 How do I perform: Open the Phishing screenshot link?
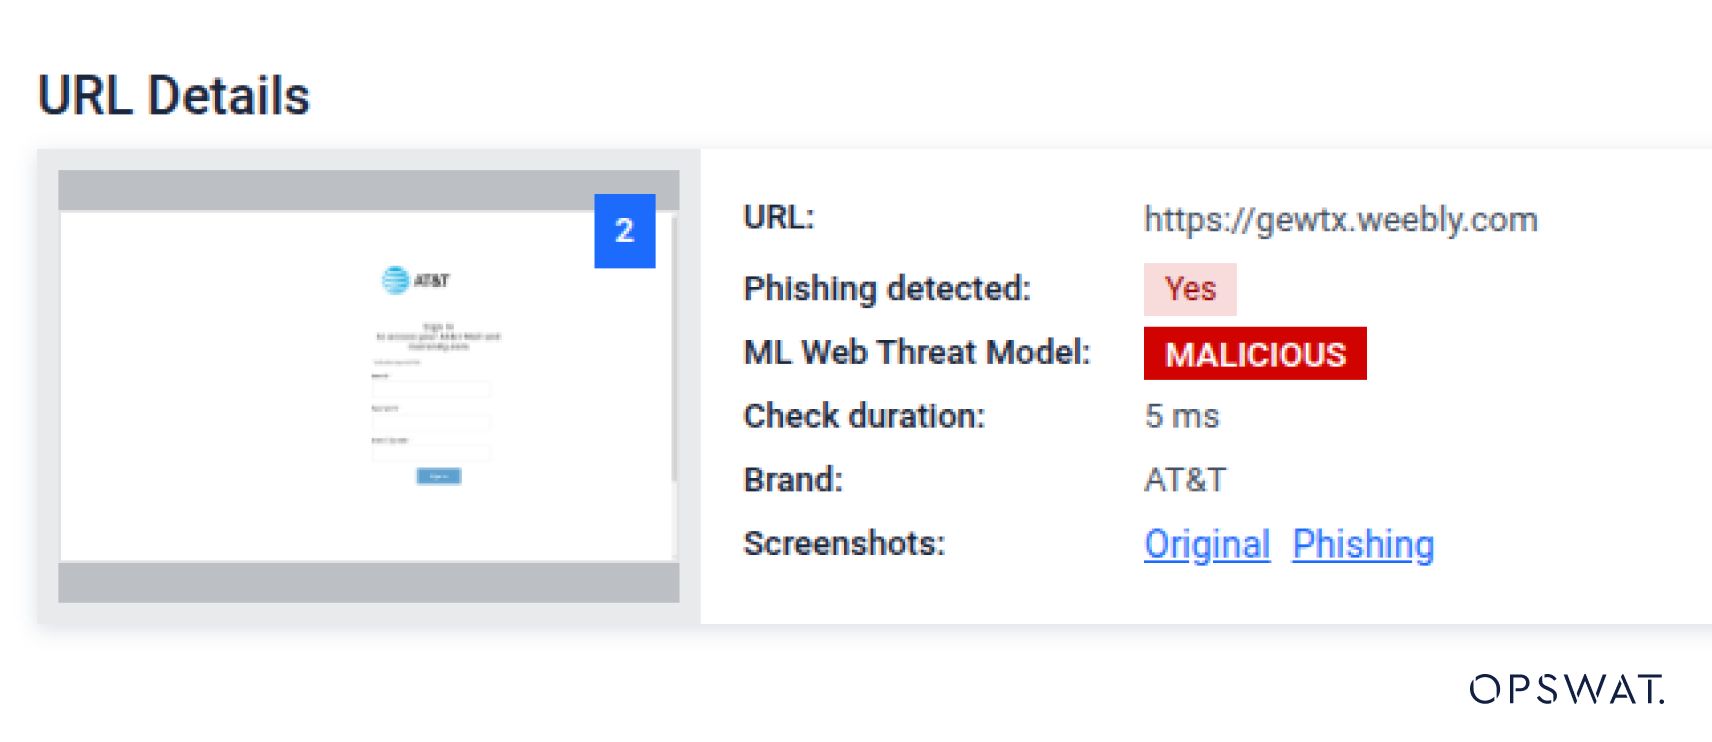pyautogui.click(x=1364, y=544)
